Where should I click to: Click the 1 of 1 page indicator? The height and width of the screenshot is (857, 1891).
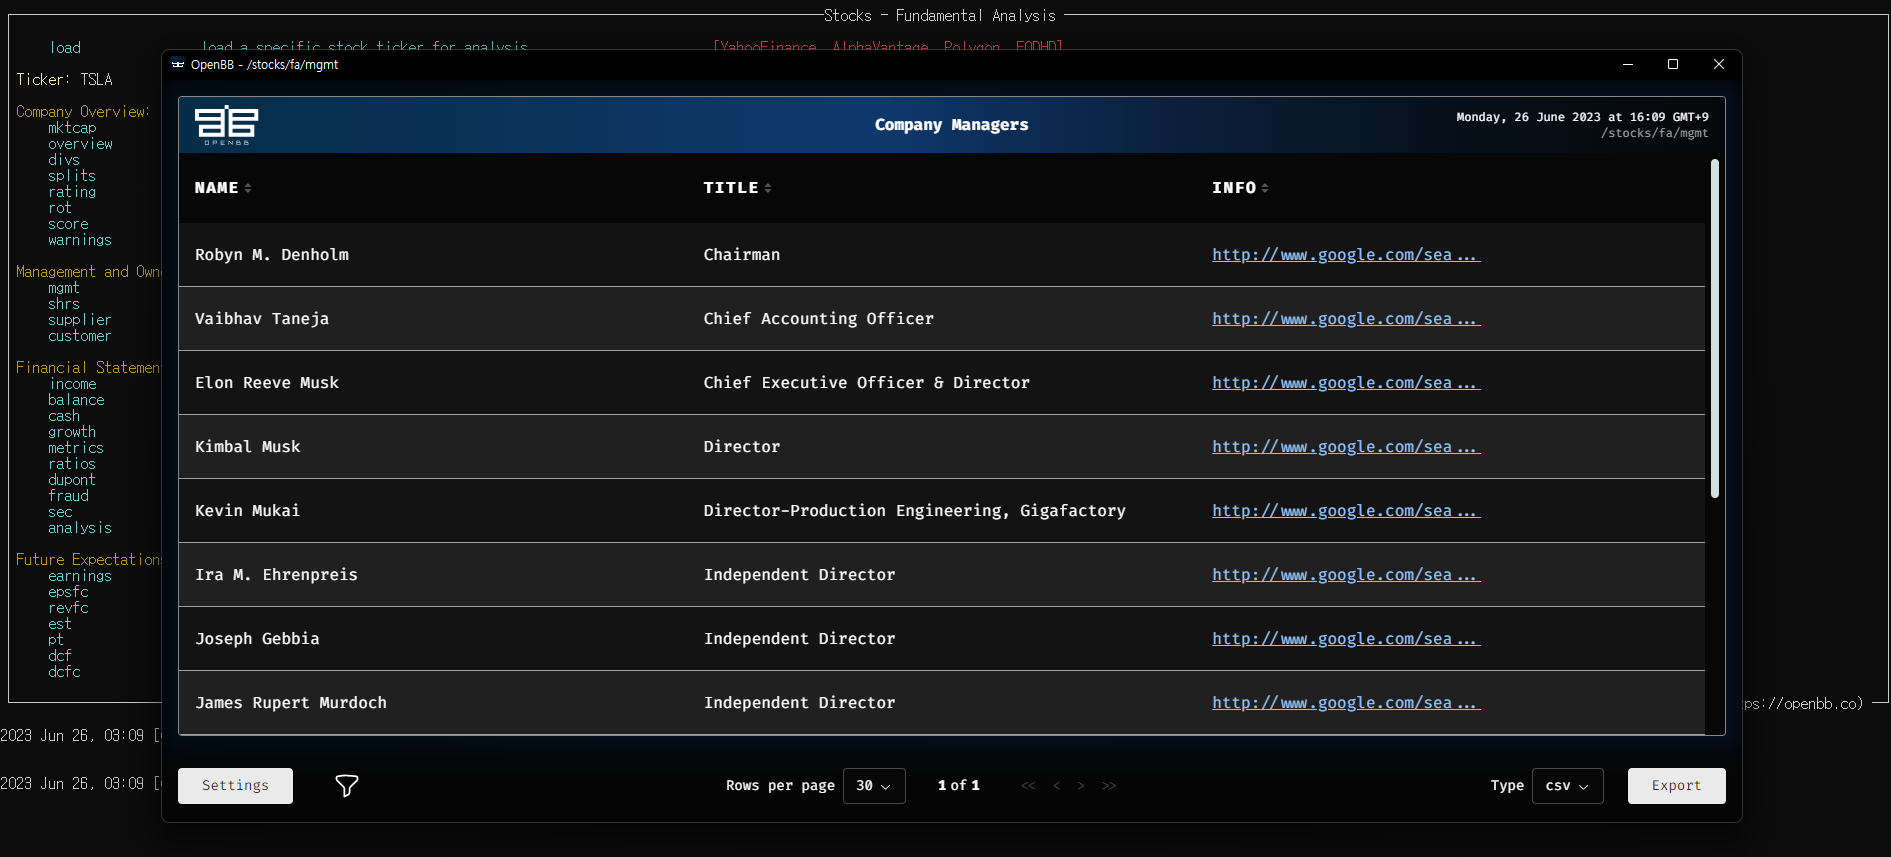958,786
